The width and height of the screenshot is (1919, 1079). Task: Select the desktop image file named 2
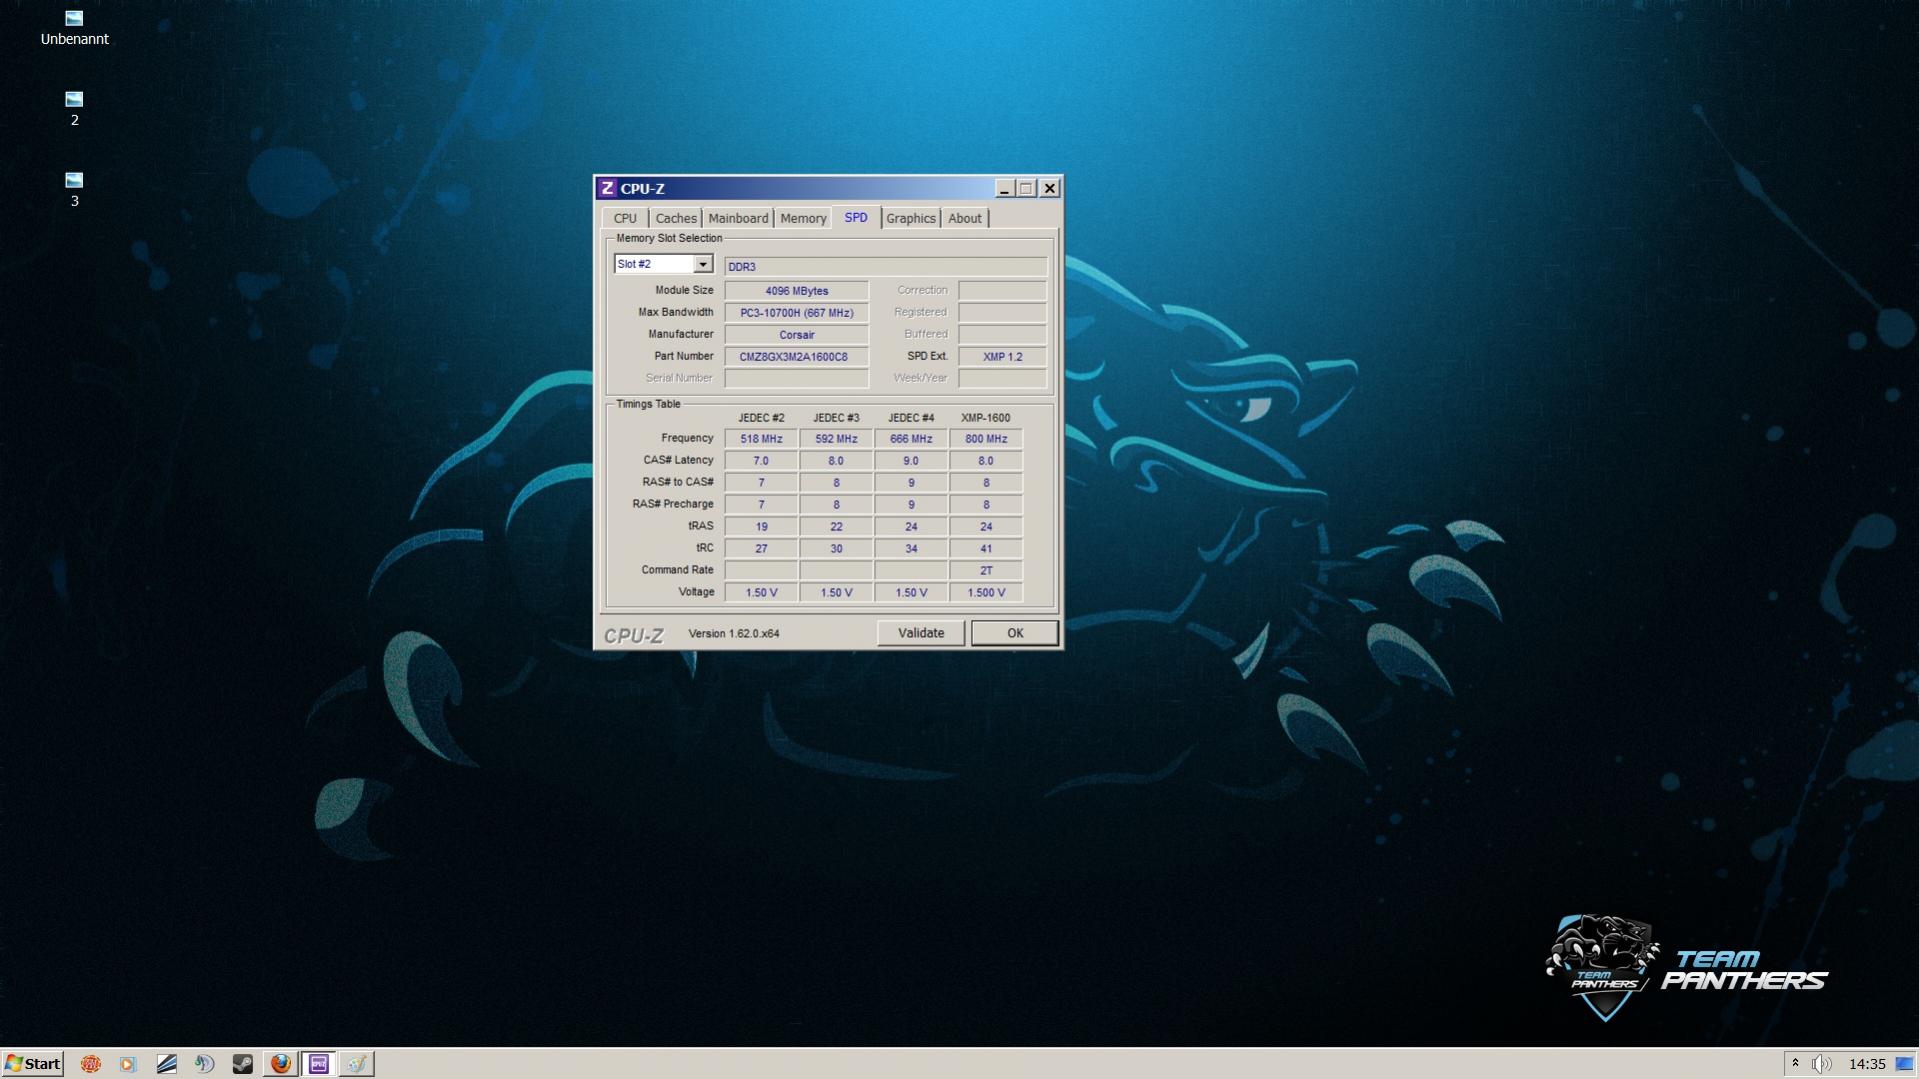pyautogui.click(x=74, y=109)
